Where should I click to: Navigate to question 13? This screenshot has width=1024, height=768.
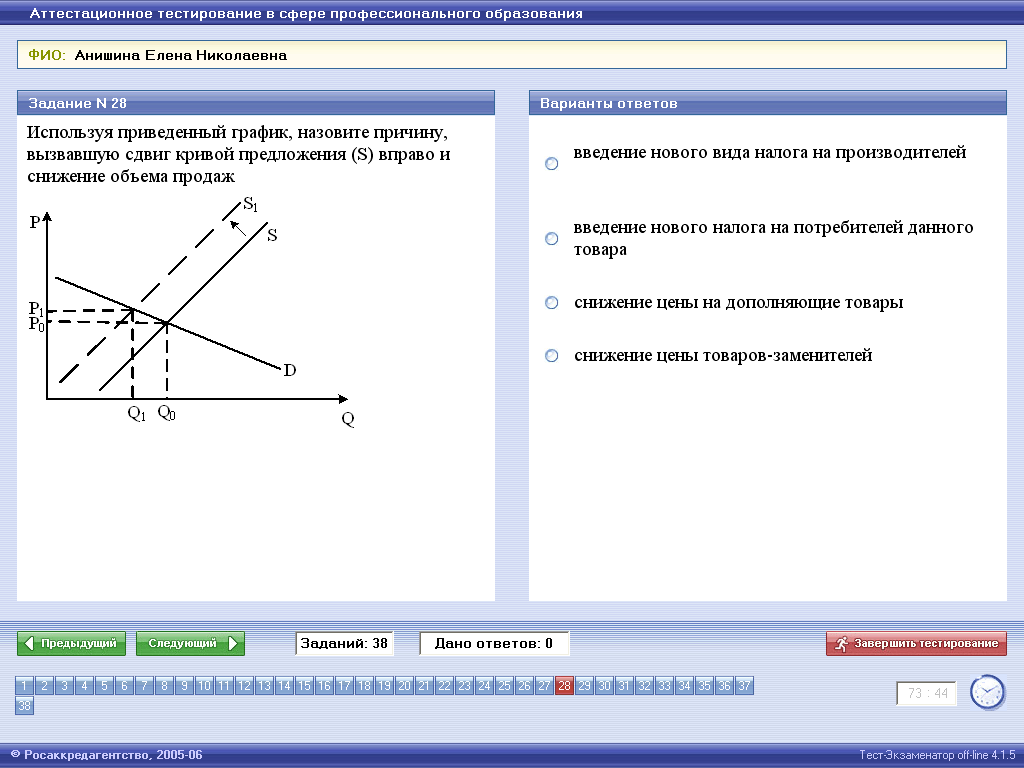[x=264, y=686]
